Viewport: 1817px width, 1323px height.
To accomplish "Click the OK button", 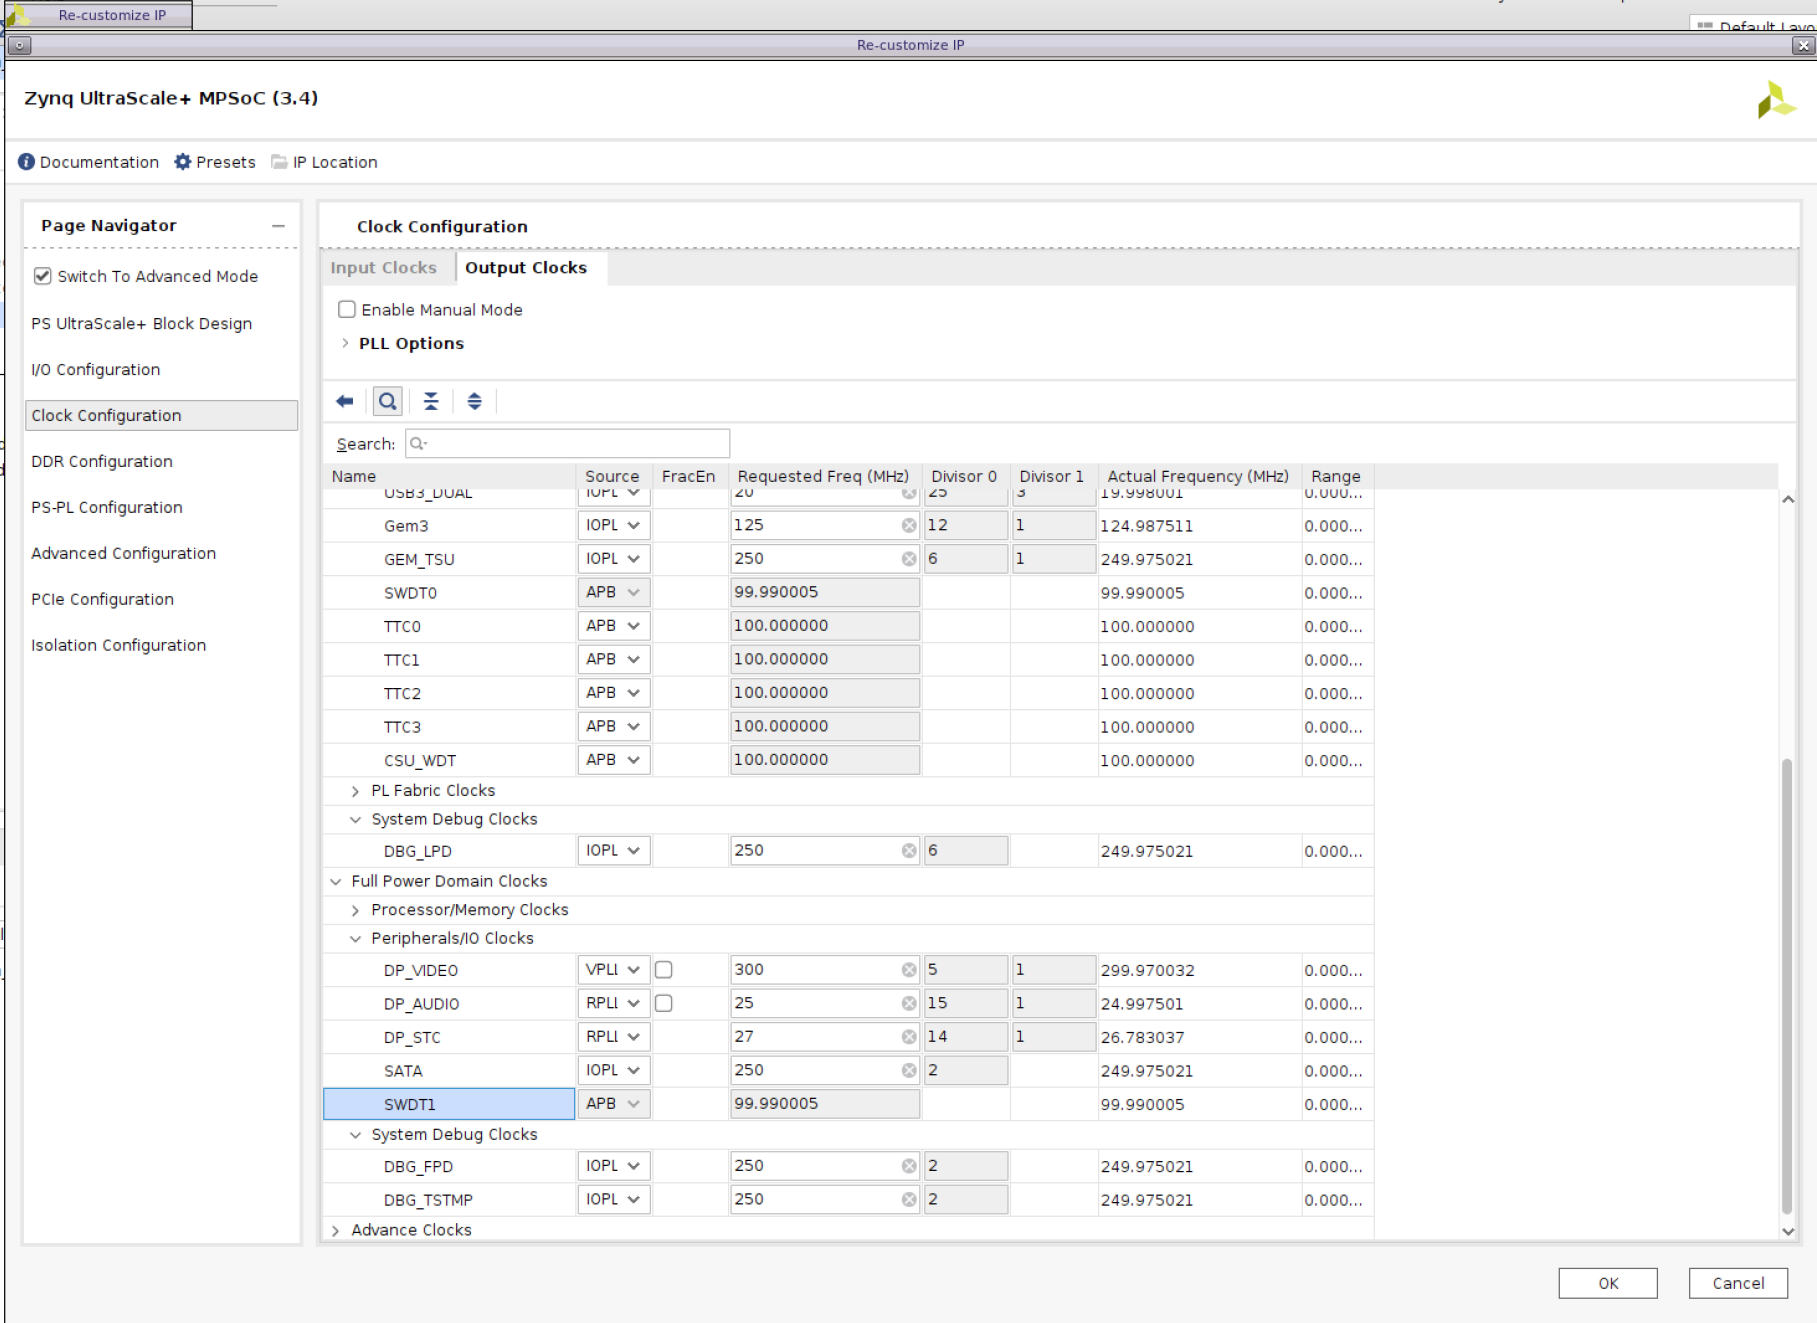I will [x=1607, y=1283].
